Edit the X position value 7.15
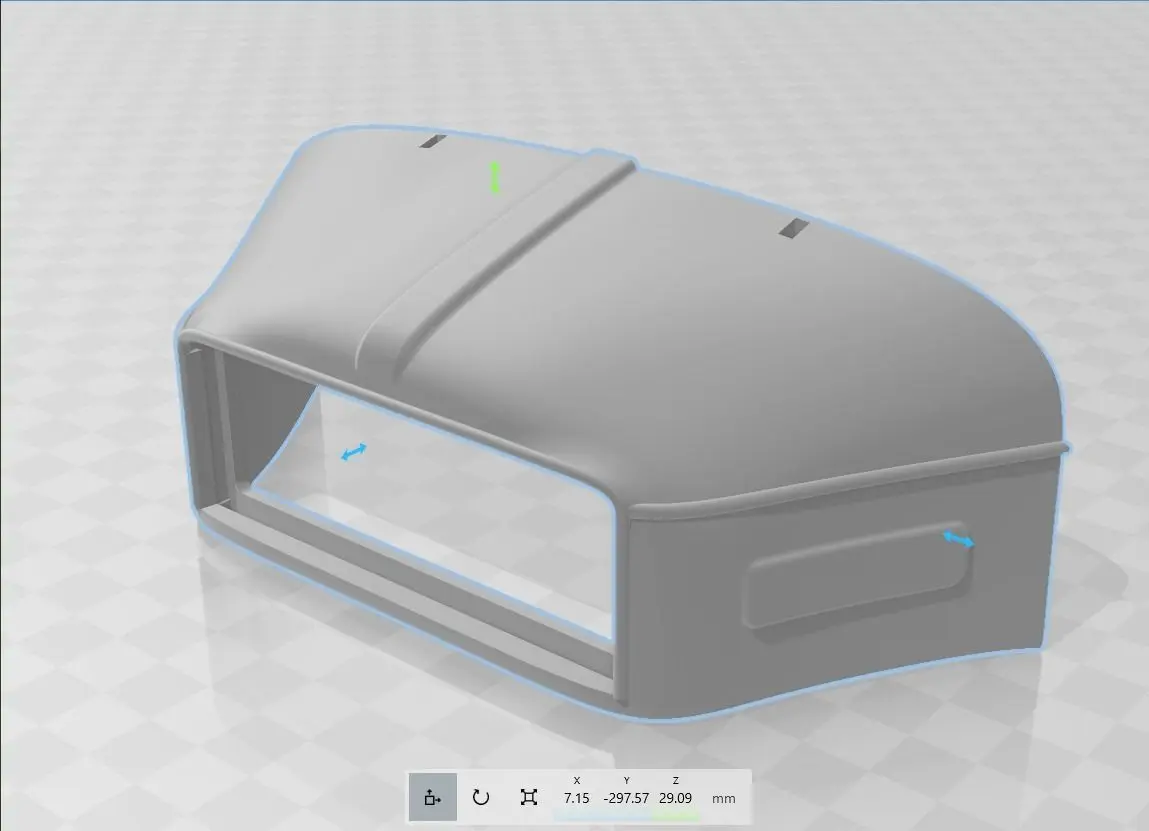Viewport: 1149px width, 831px height. tap(577, 798)
